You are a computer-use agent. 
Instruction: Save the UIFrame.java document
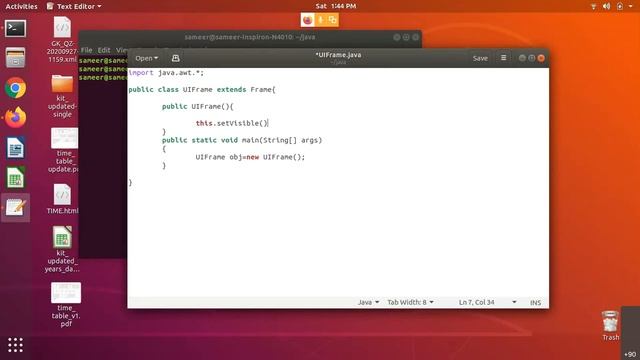(x=480, y=58)
